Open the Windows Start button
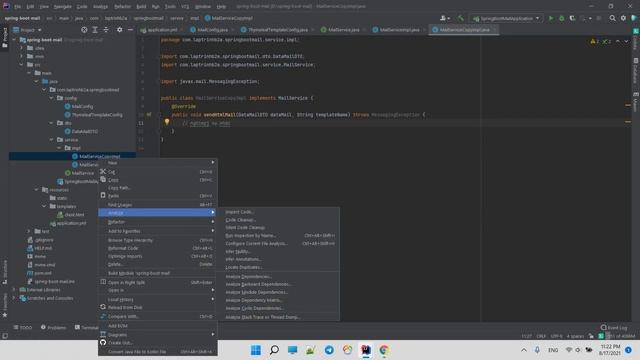The width and height of the screenshot is (640, 360). point(256,350)
